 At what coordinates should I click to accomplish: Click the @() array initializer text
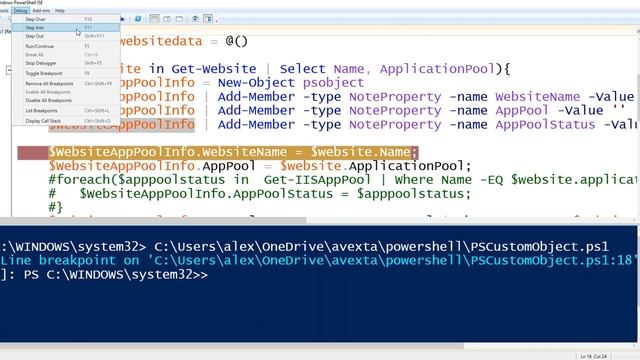pyautogui.click(x=237, y=41)
